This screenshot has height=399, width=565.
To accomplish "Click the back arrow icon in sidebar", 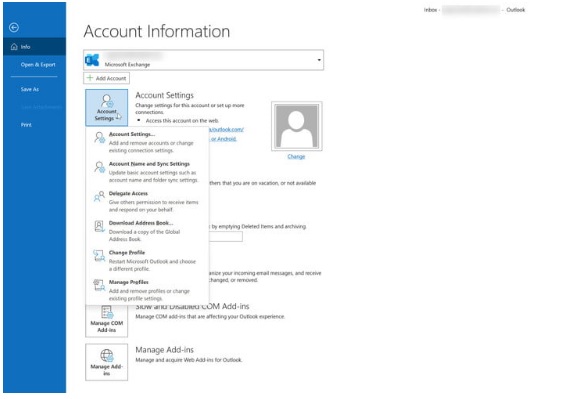I will point(14,27).
